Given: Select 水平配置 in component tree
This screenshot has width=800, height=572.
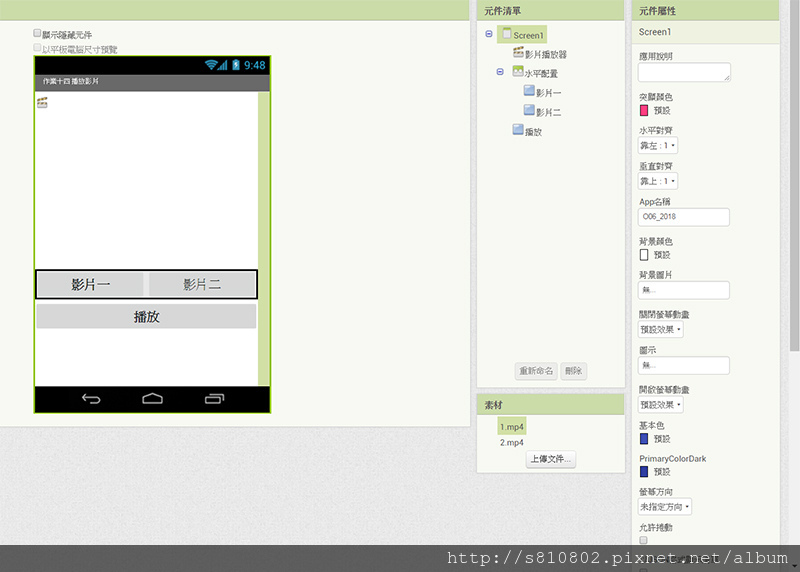Looking at the screenshot, I should point(541,74).
